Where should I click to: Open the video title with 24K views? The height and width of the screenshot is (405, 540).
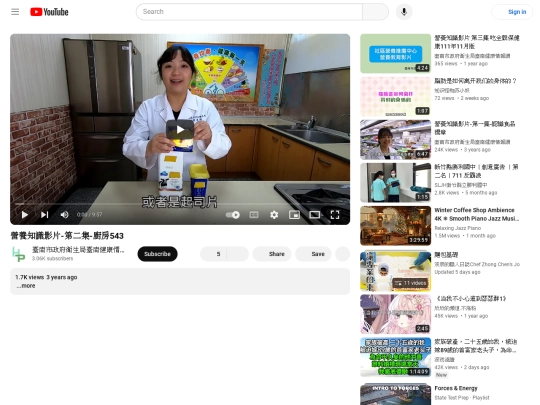(x=475, y=128)
